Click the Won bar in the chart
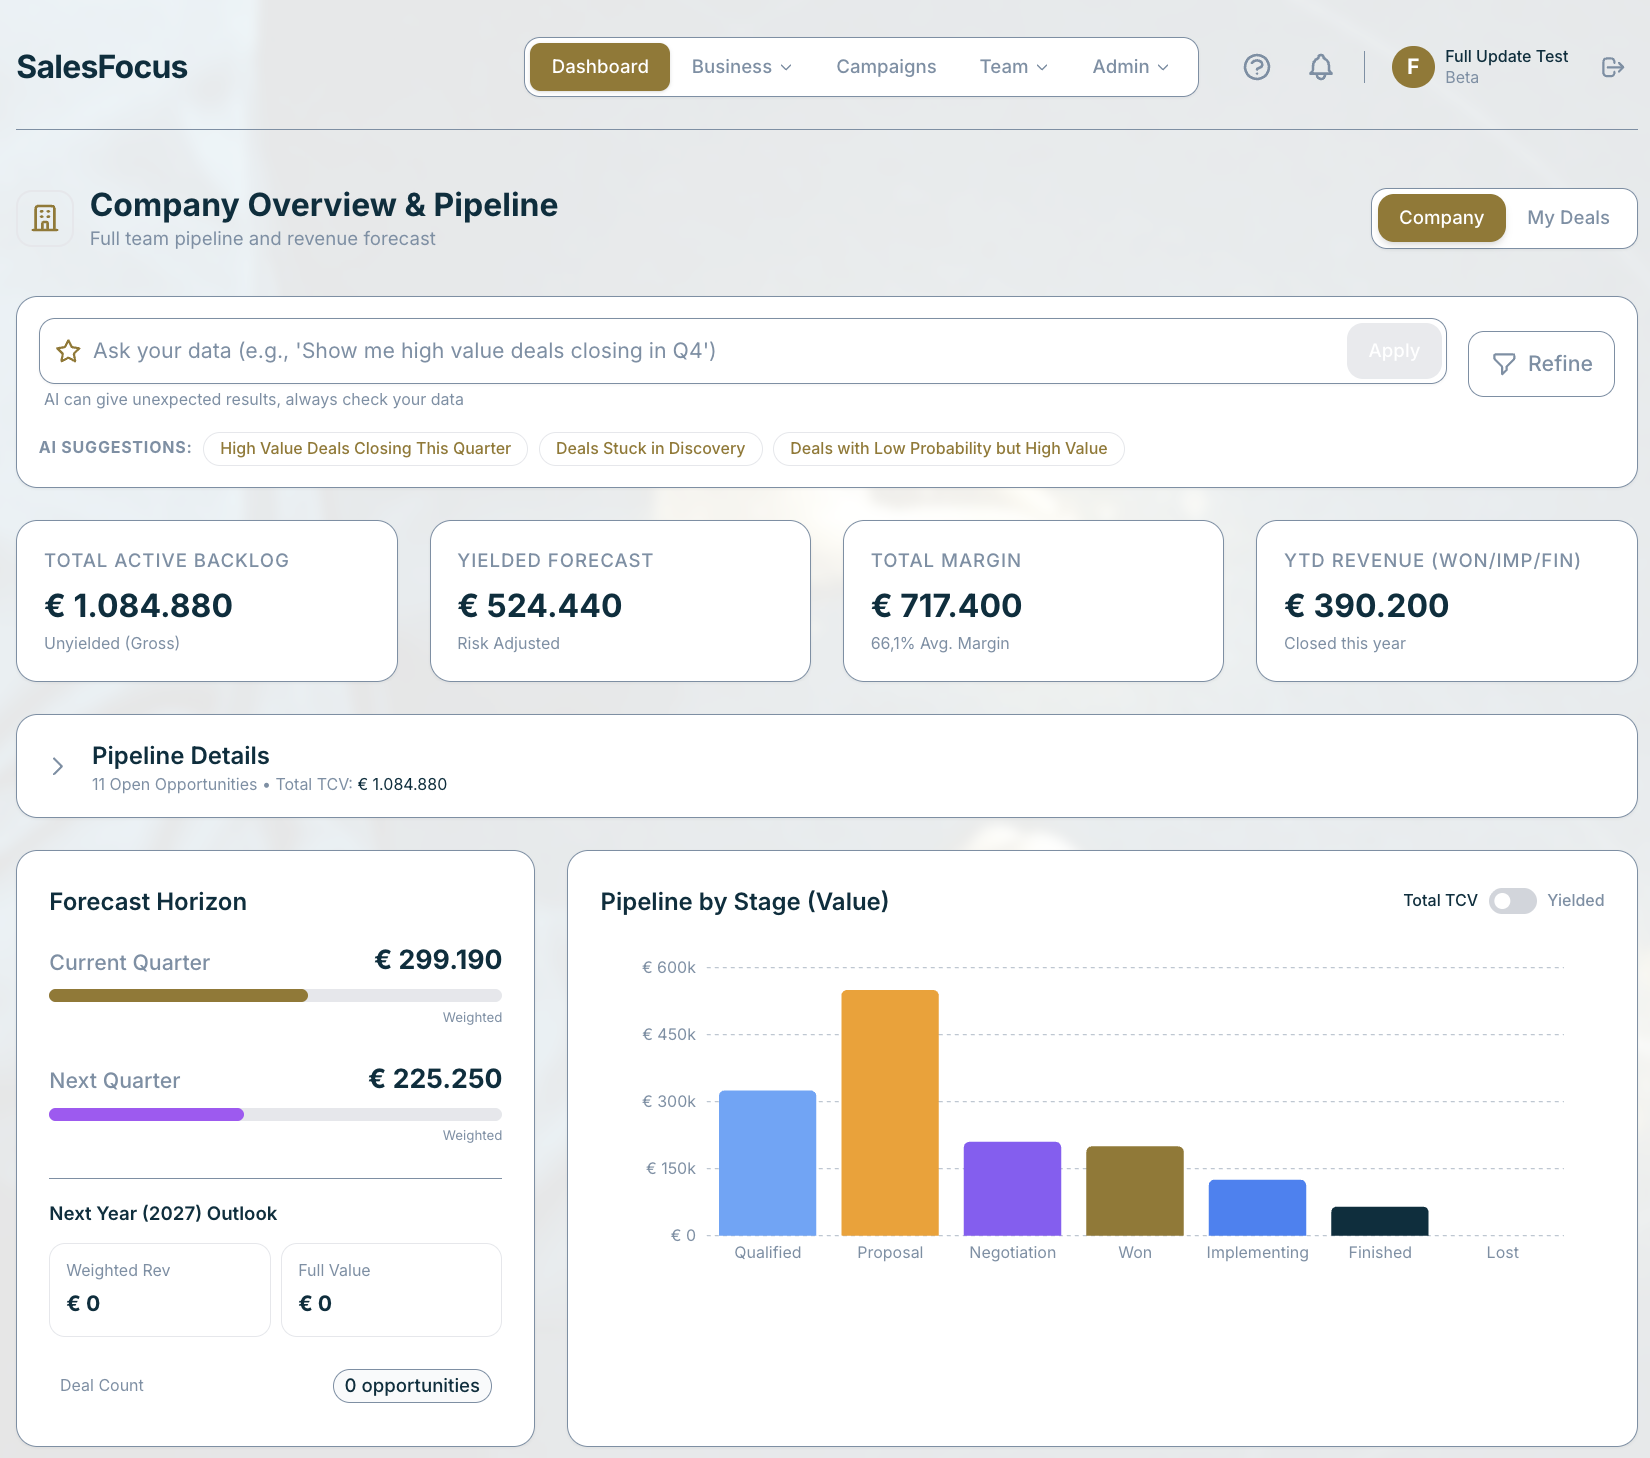 [x=1135, y=1191]
